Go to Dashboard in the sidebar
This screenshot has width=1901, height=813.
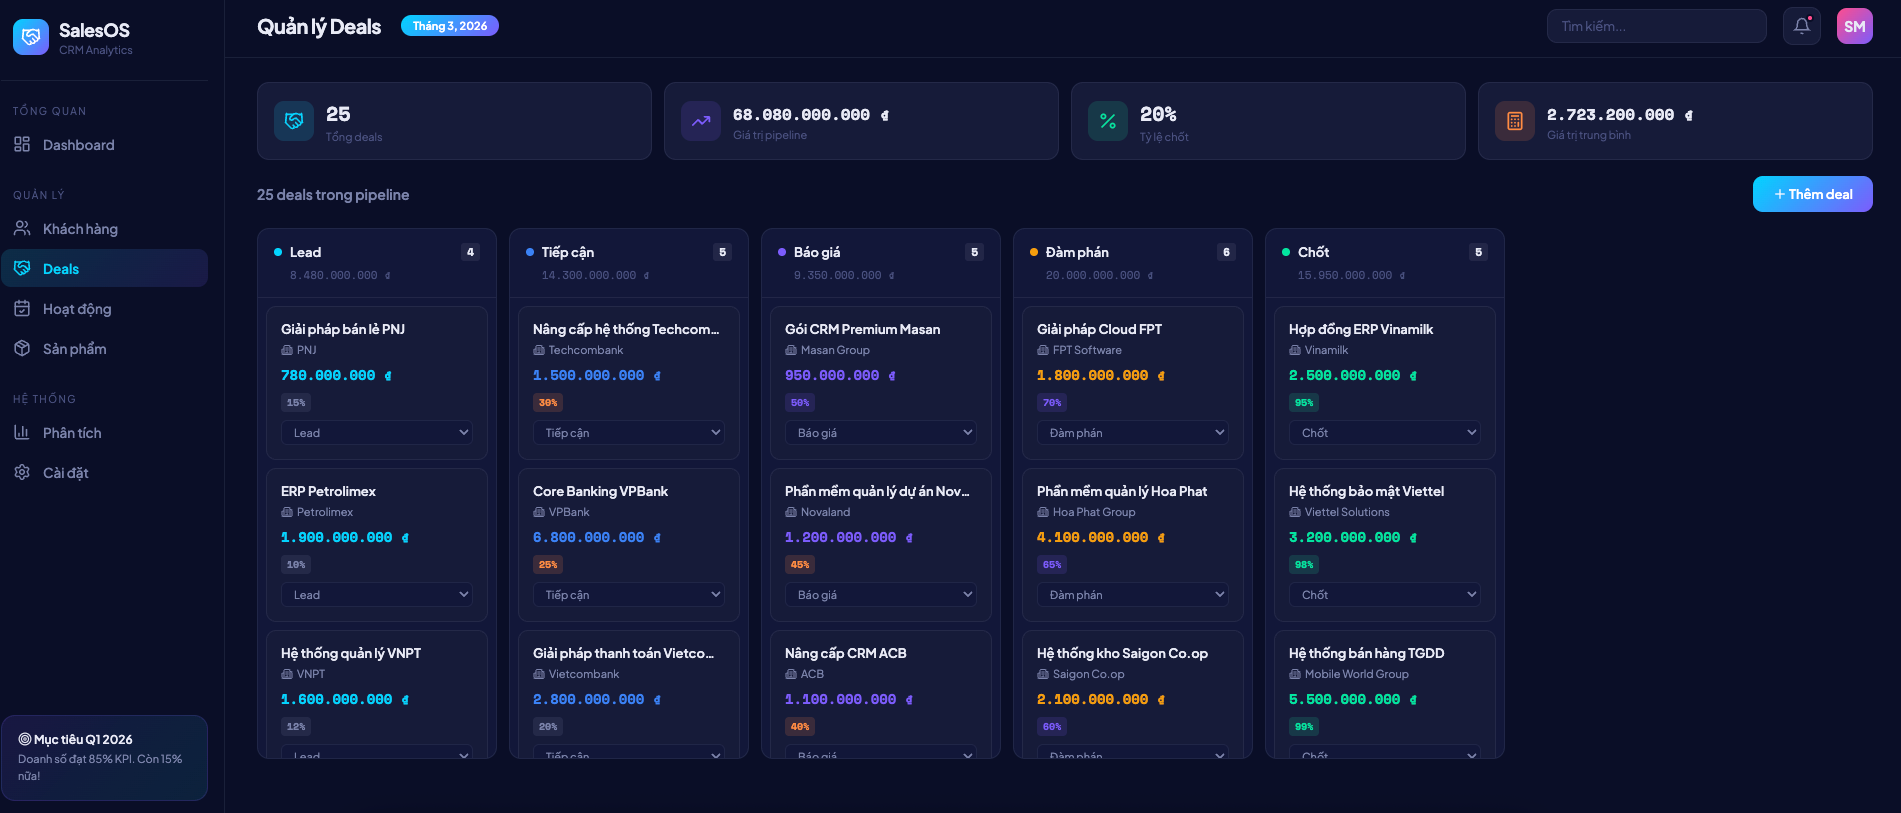click(x=104, y=145)
